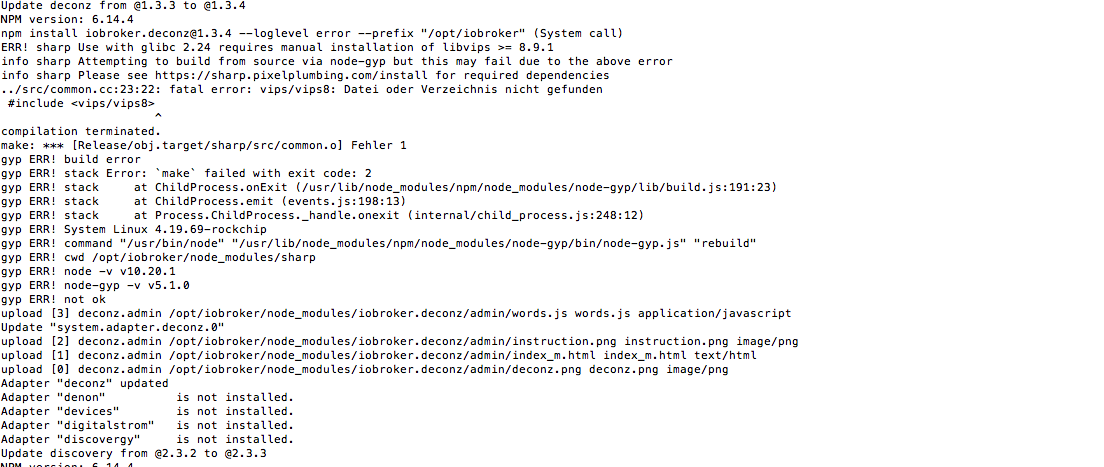Viewport: 1104px width, 467px height.
Task: Click the 'Update "system.adapter.deconz.0"' line
Action: click(x=113, y=328)
